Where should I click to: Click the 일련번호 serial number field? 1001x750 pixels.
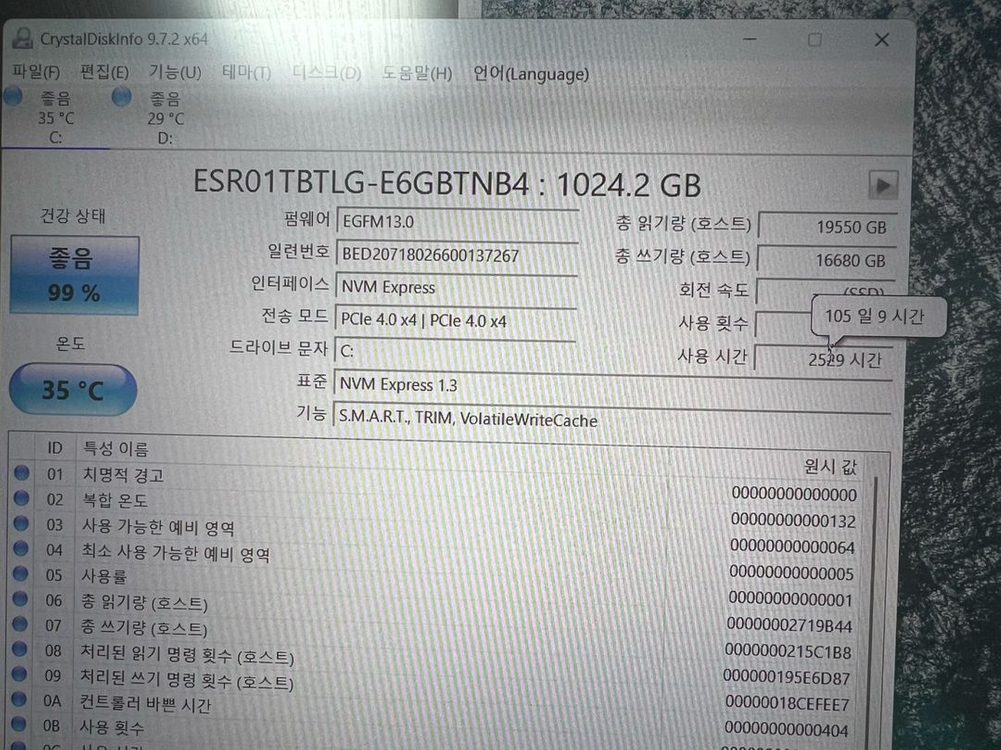[x=456, y=255]
